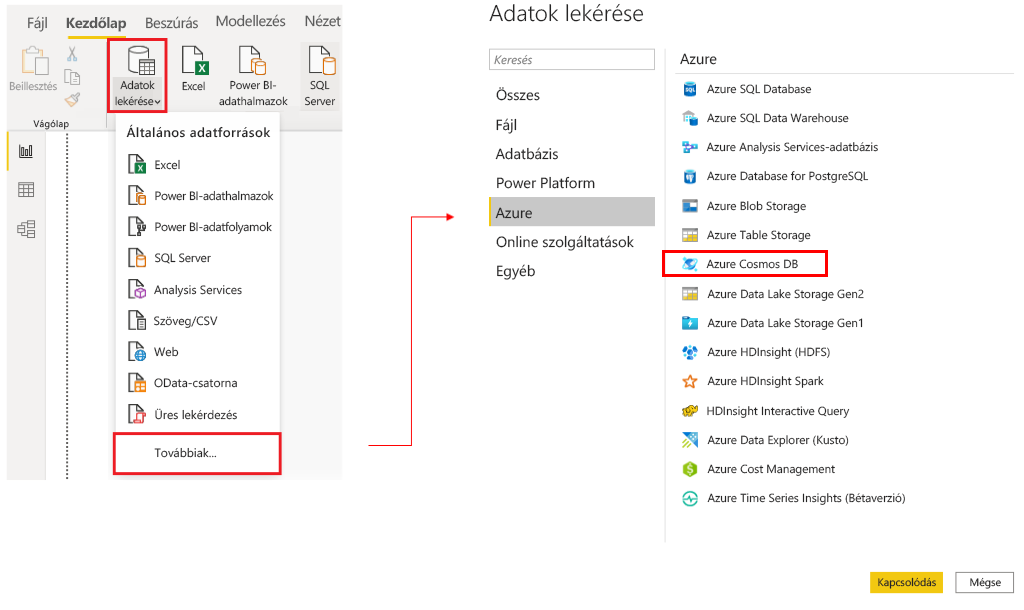Click the Keresés search field
Image resolution: width=1024 pixels, height=610 pixels.
[571, 59]
